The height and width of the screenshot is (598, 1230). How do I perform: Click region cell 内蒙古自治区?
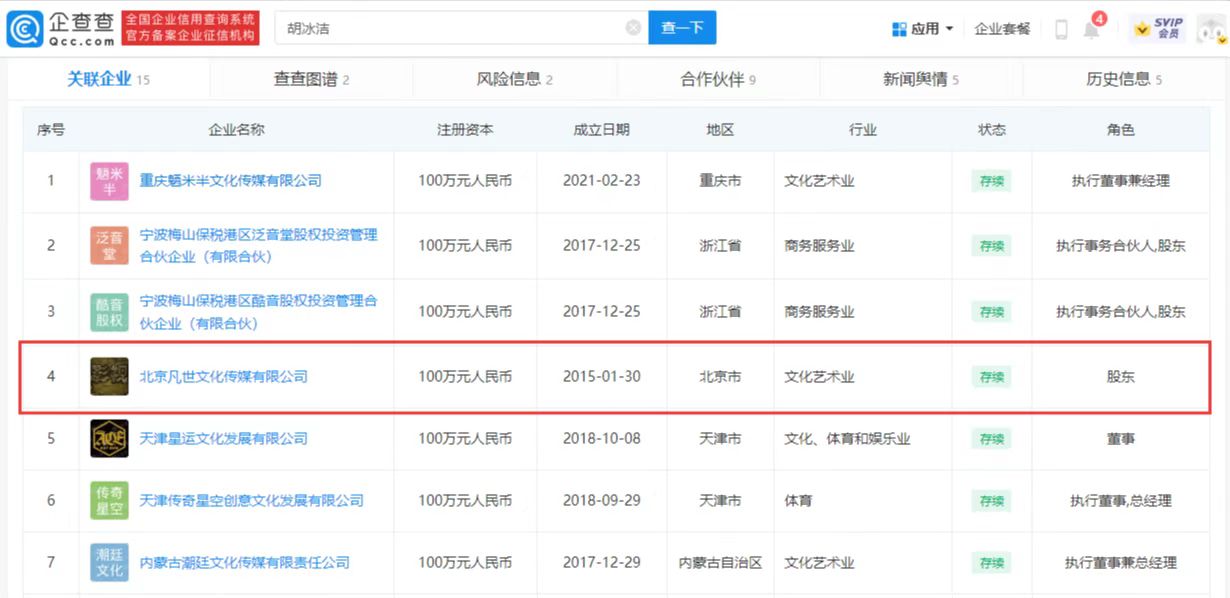pos(720,563)
